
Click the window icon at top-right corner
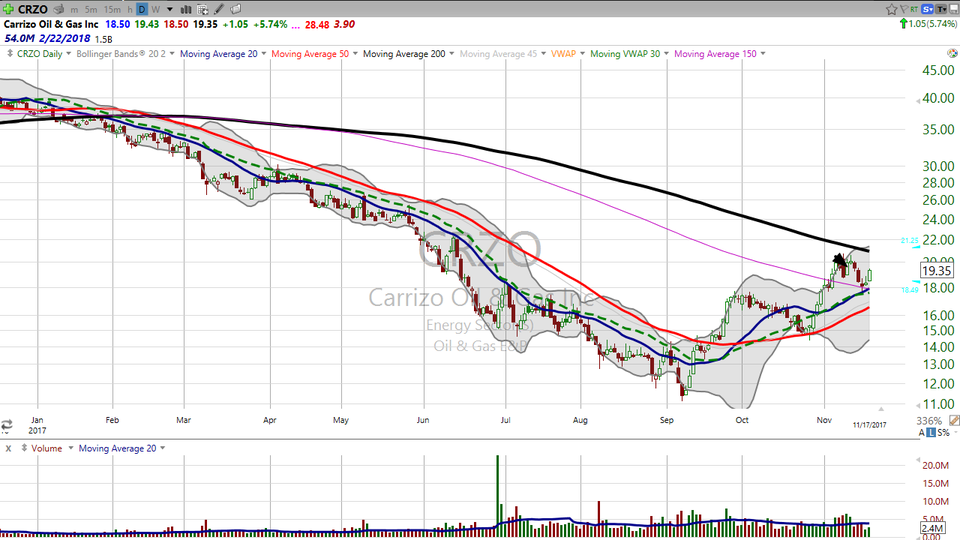pyautogui.click(x=953, y=9)
